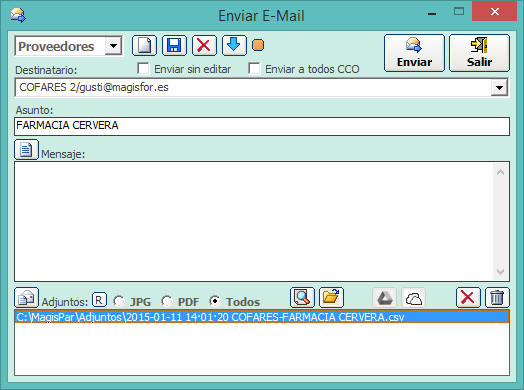Click the new blank document icon

tap(144, 45)
